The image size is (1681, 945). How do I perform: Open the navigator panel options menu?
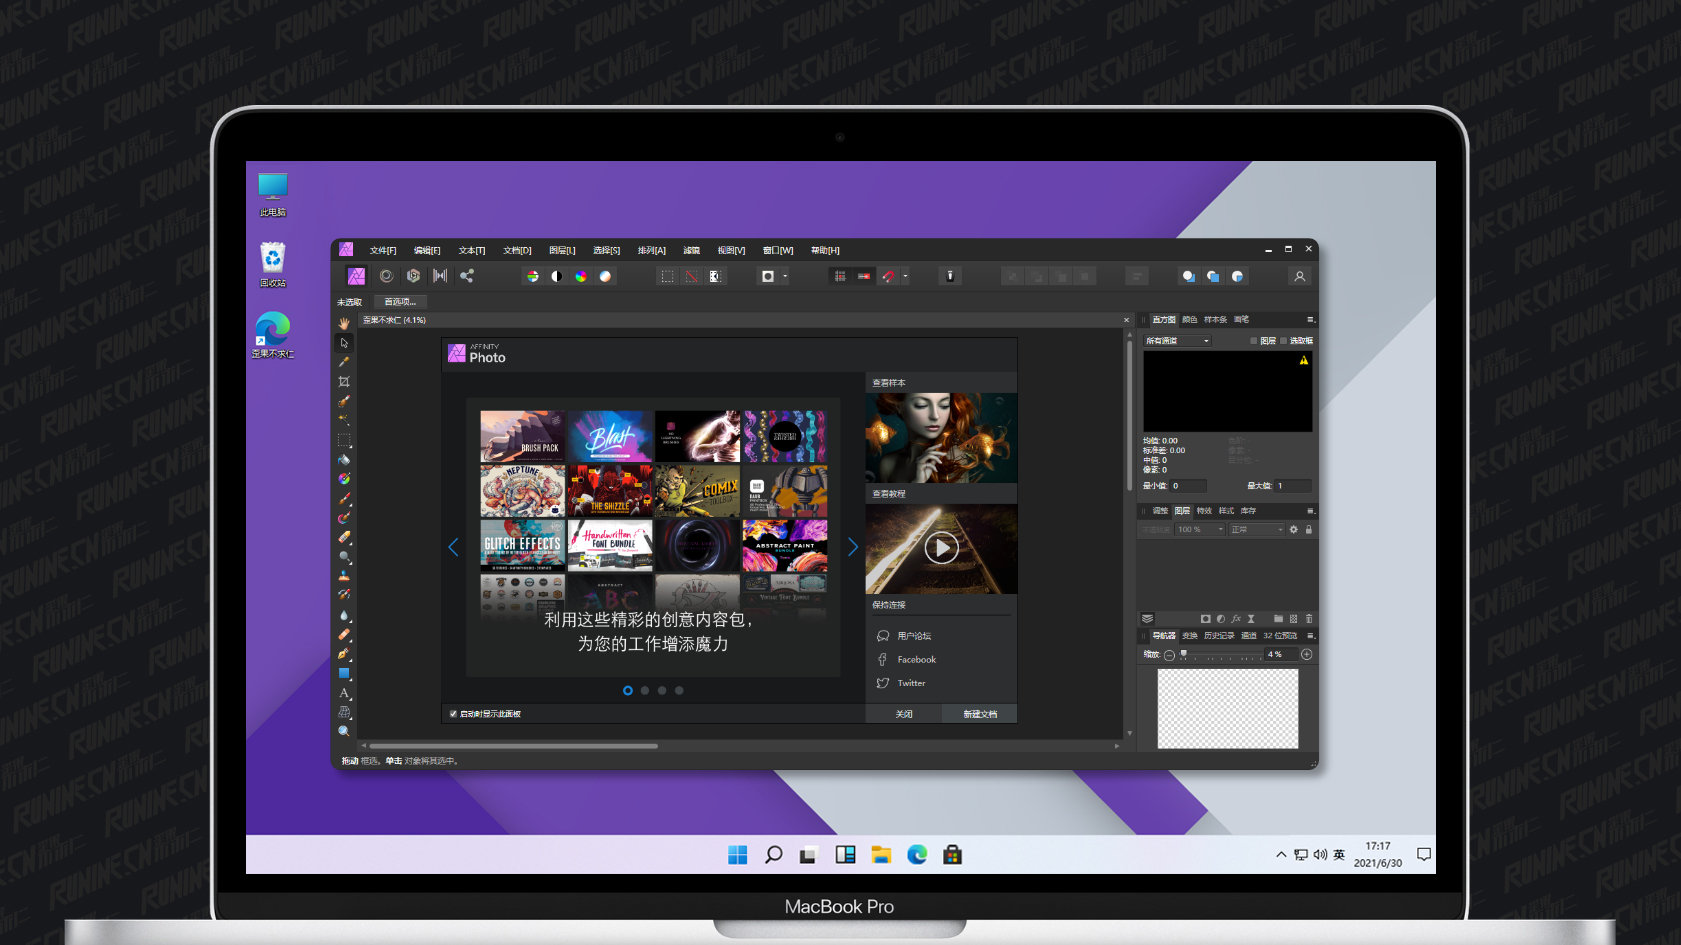point(1310,636)
